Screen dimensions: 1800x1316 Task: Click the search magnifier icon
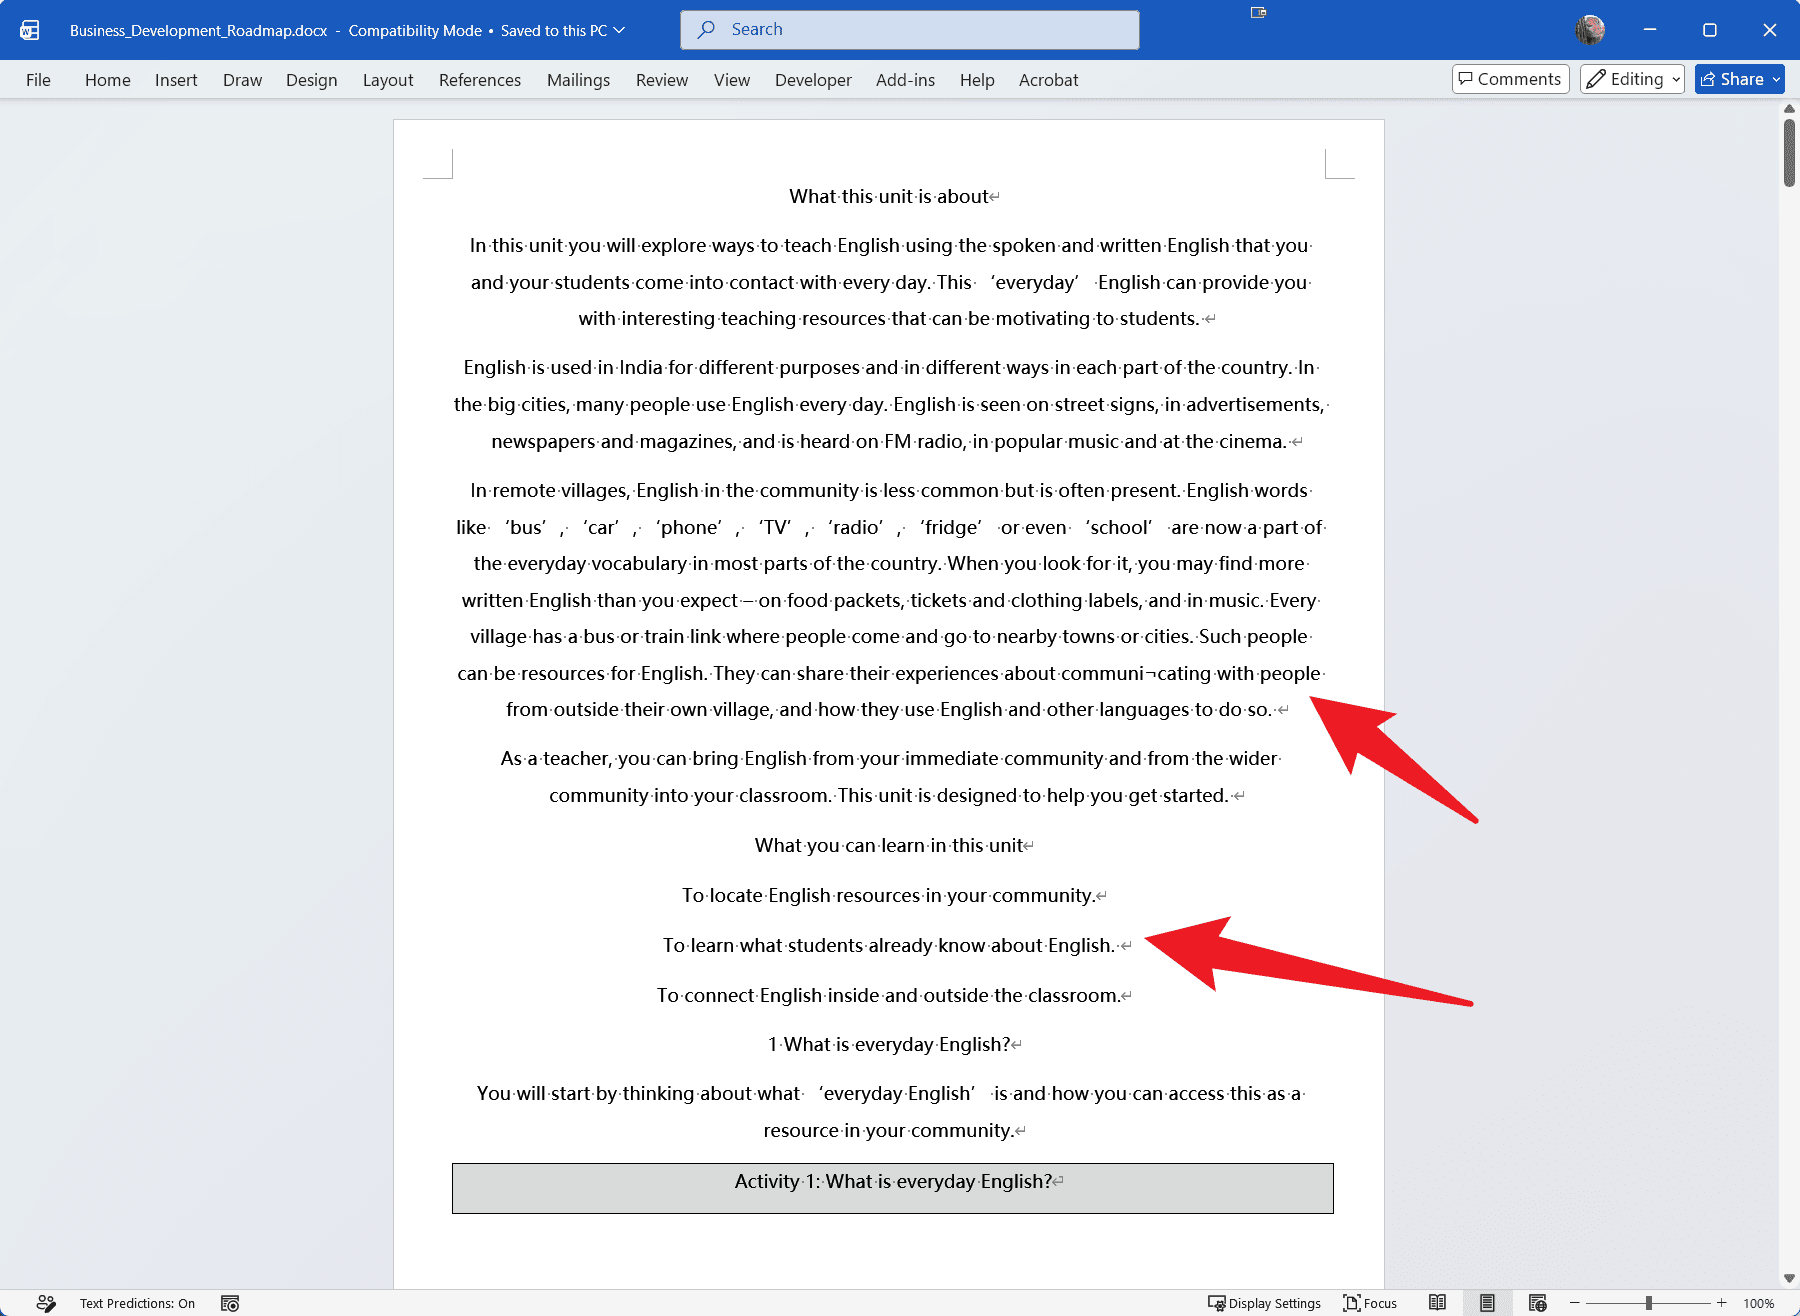pos(706,30)
